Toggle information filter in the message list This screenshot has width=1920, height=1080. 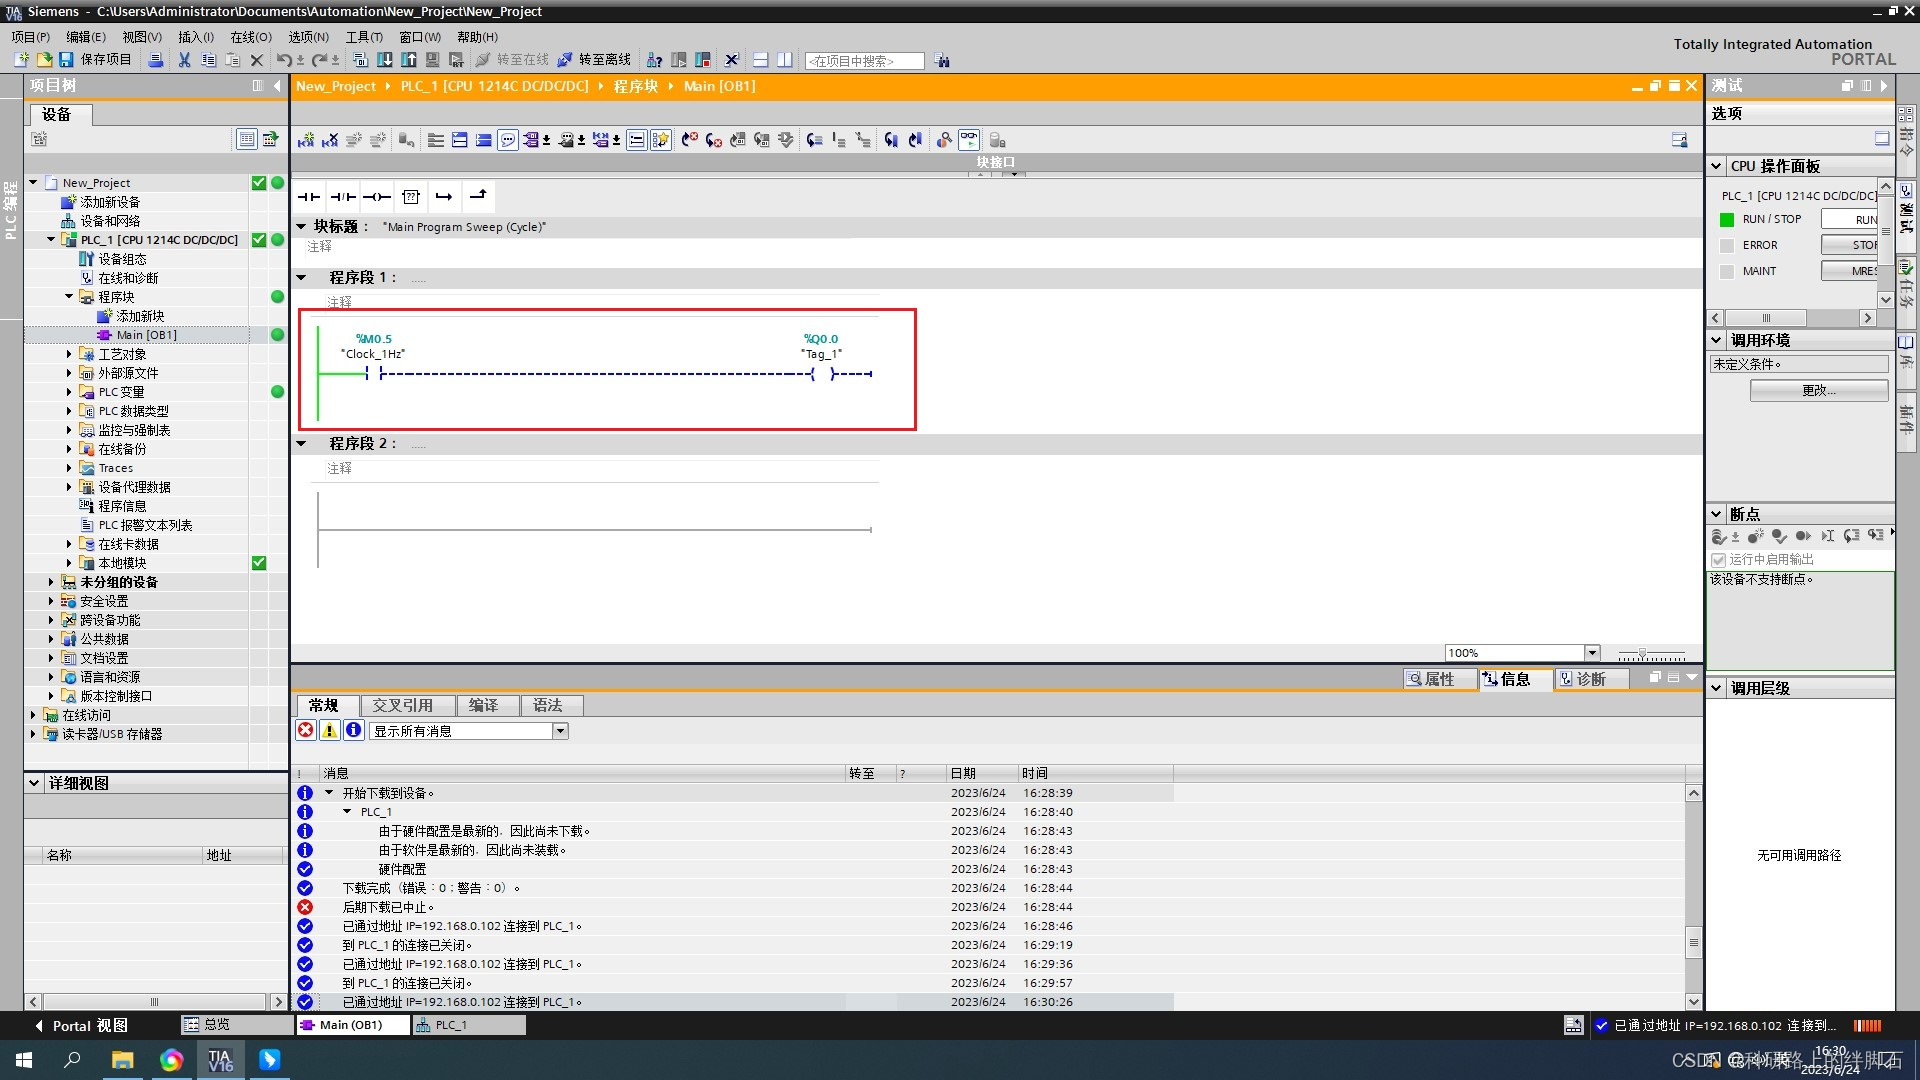click(354, 730)
